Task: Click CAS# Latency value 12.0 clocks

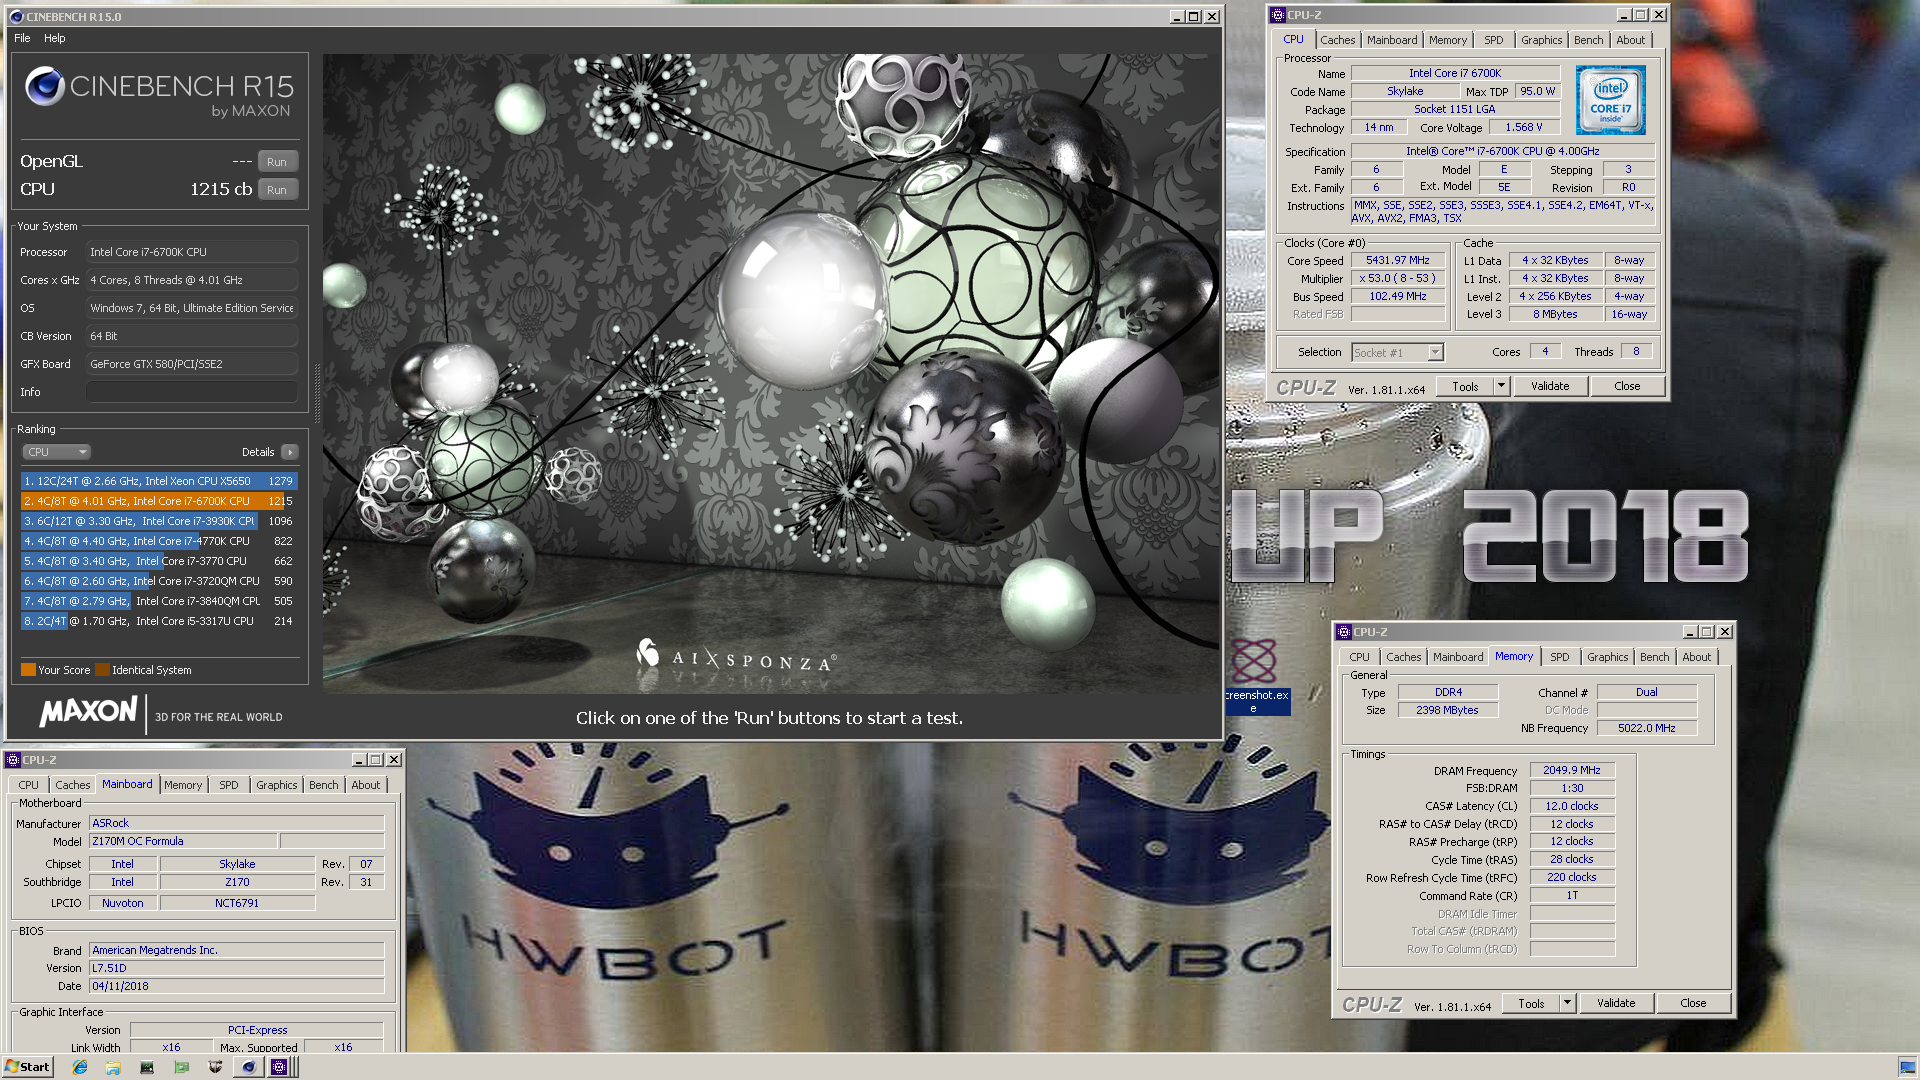Action: click(x=1571, y=806)
